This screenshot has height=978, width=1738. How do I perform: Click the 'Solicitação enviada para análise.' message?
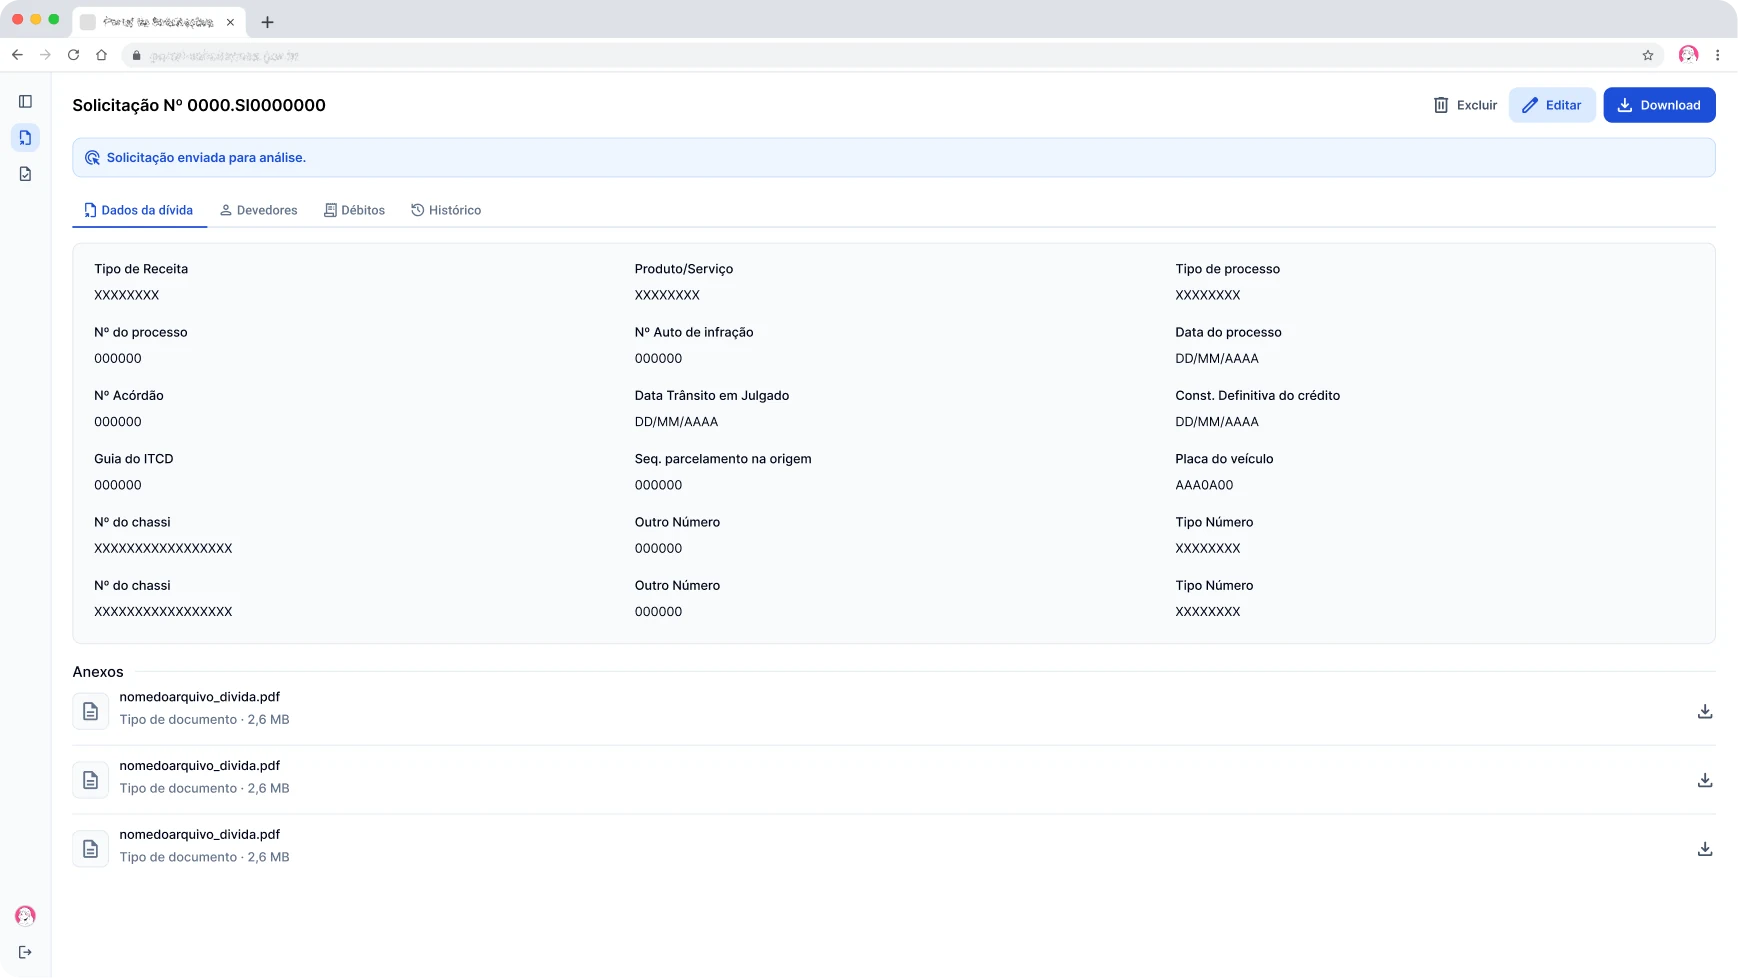pyautogui.click(x=206, y=158)
